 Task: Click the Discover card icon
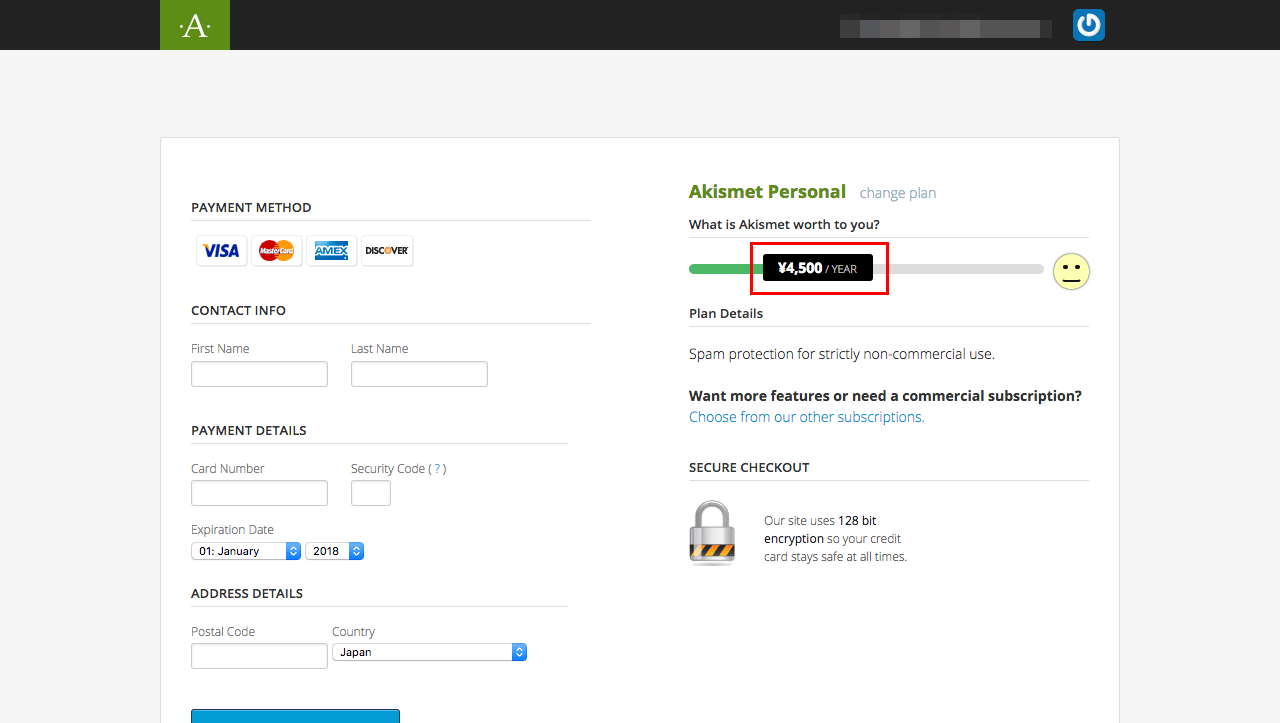click(387, 251)
